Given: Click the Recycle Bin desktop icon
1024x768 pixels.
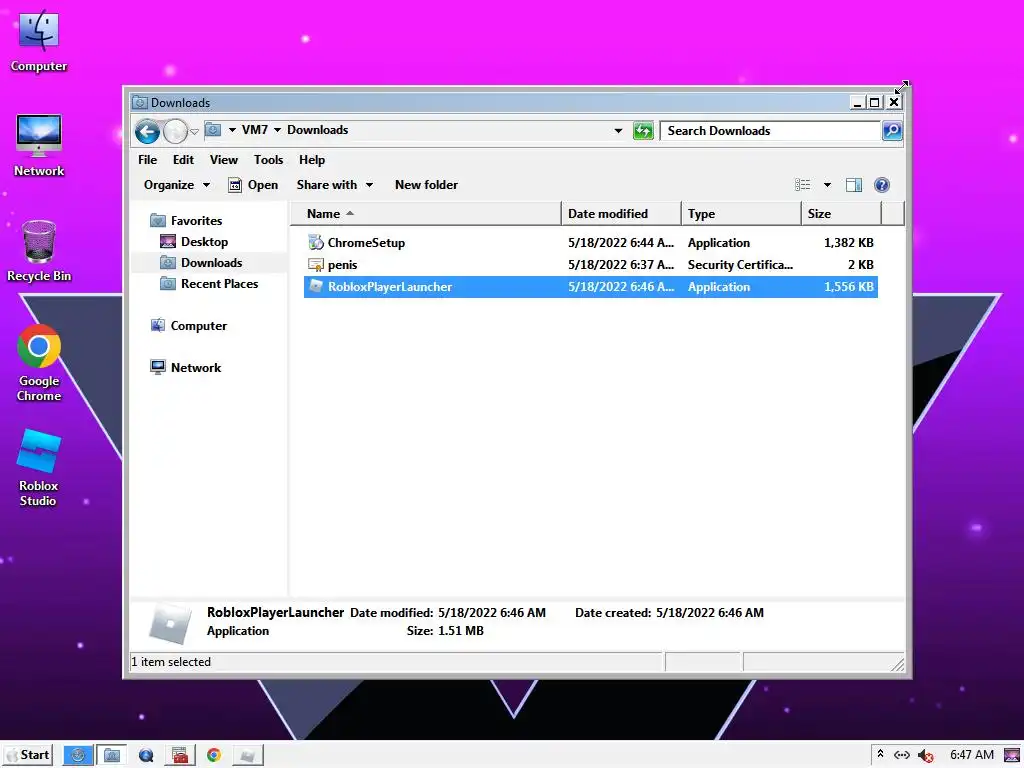Looking at the screenshot, I should click(x=39, y=251).
